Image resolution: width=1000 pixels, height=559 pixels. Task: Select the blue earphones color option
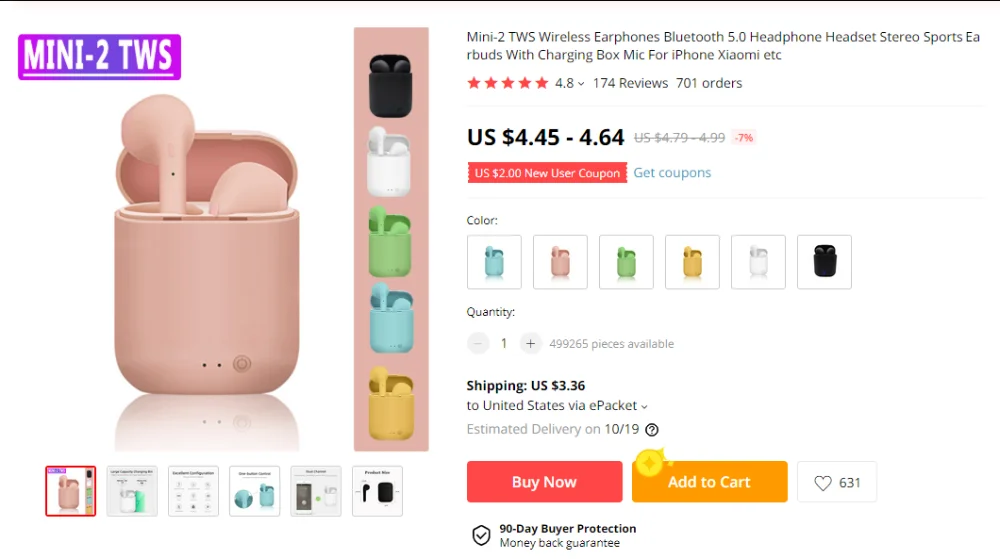coord(494,262)
